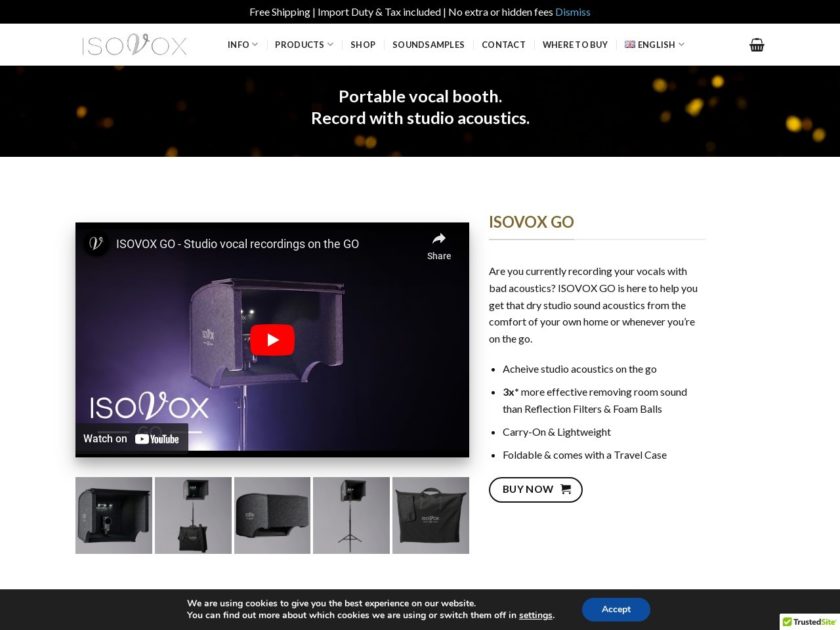840x630 pixels.
Task: Click the video Share arrow icon
Action: [439, 239]
